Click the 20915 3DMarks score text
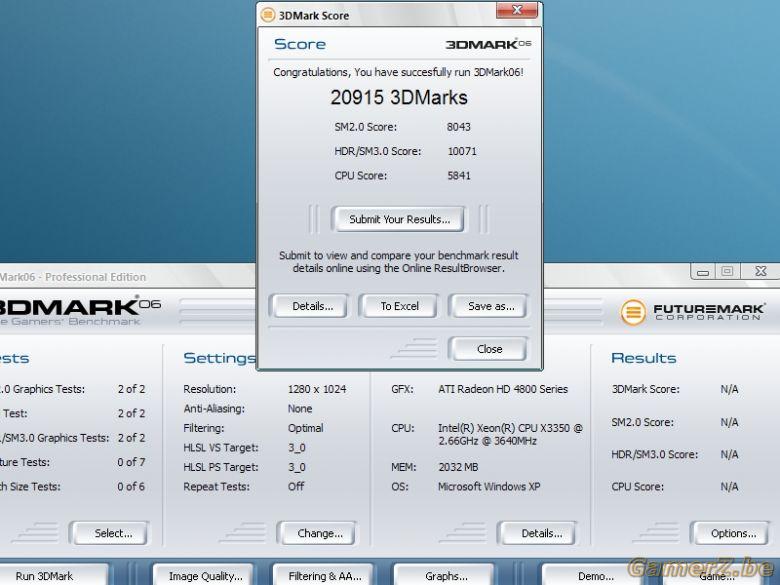Screen dimensions: 780x585 click(399, 98)
